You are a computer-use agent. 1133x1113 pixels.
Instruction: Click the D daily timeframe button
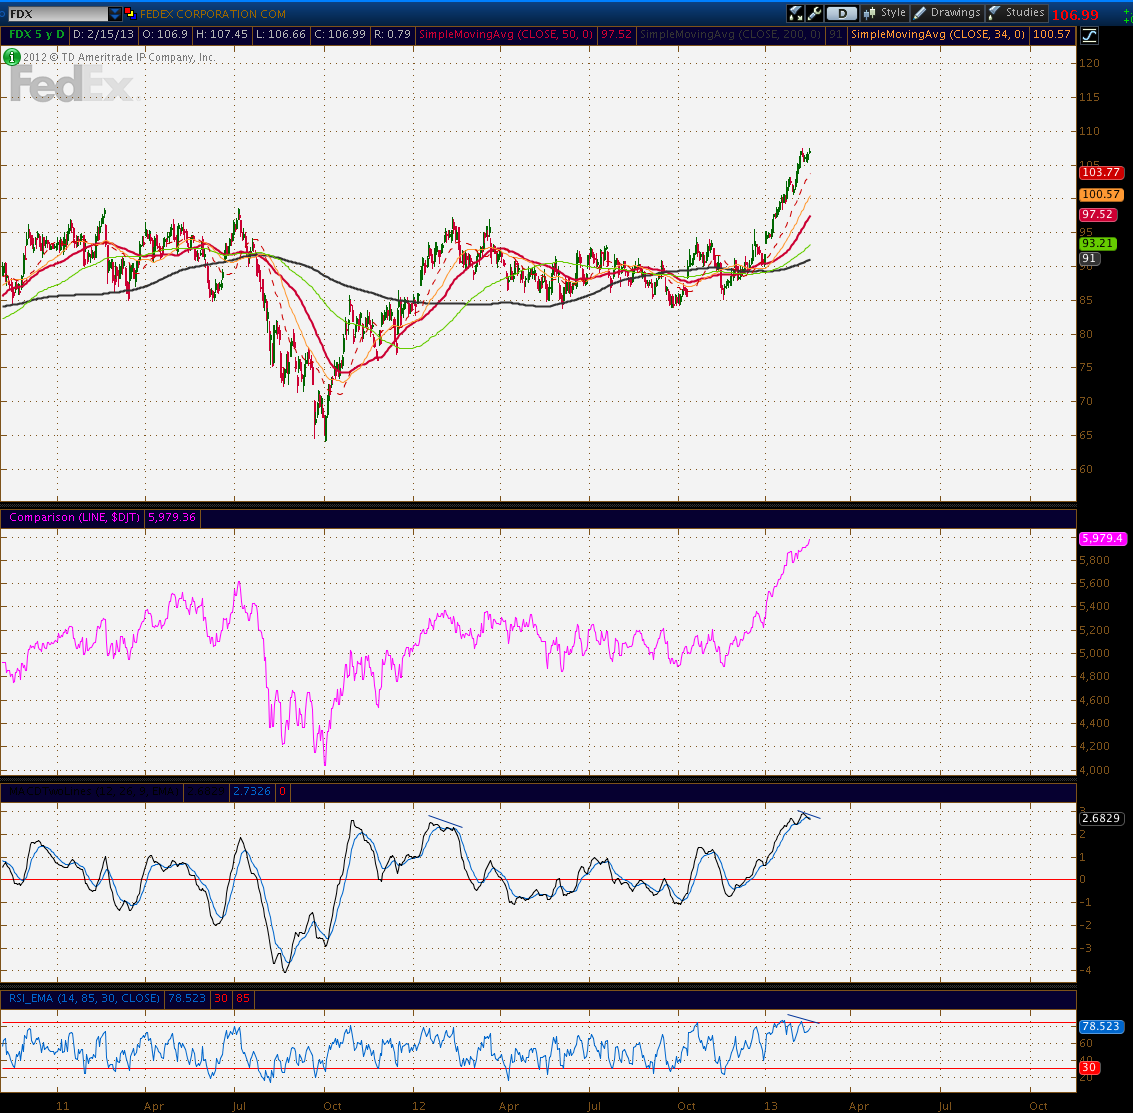[841, 13]
